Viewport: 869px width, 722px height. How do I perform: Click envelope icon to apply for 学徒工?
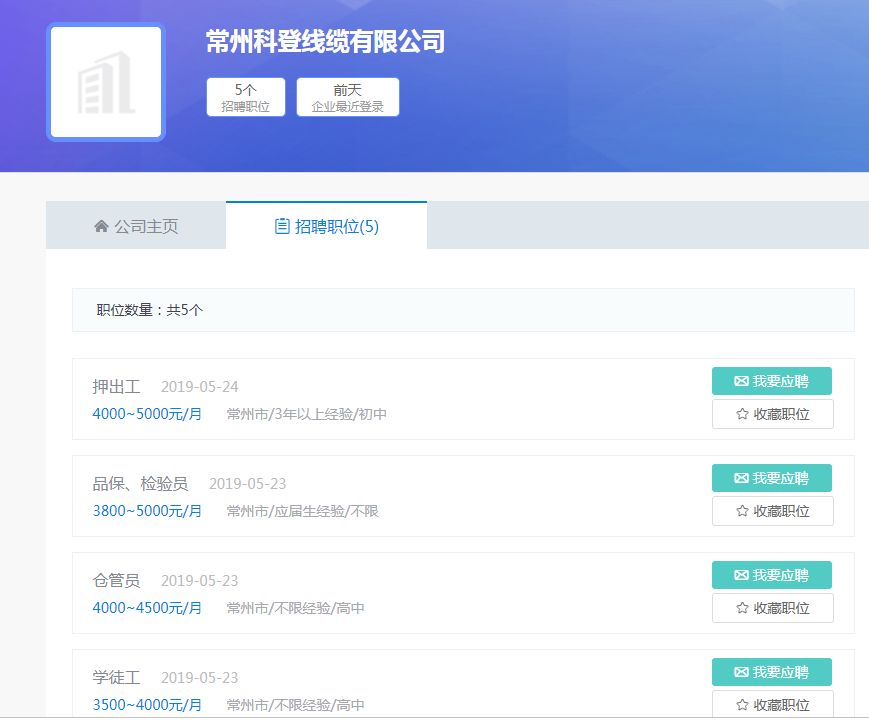click(741, 672)
